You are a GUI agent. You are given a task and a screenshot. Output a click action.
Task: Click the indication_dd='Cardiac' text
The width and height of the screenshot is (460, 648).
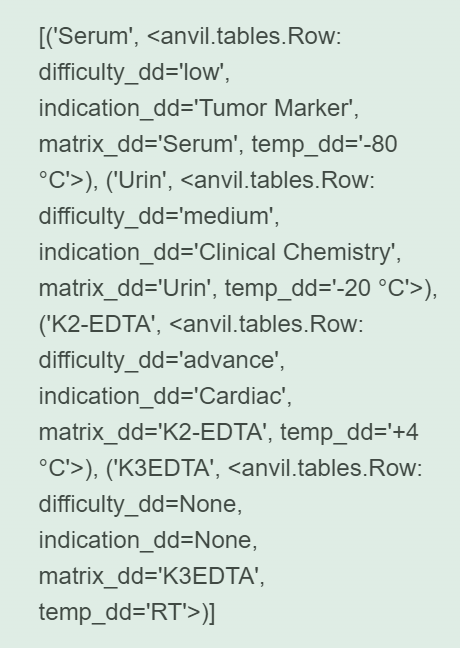click(x=162, y=397)
